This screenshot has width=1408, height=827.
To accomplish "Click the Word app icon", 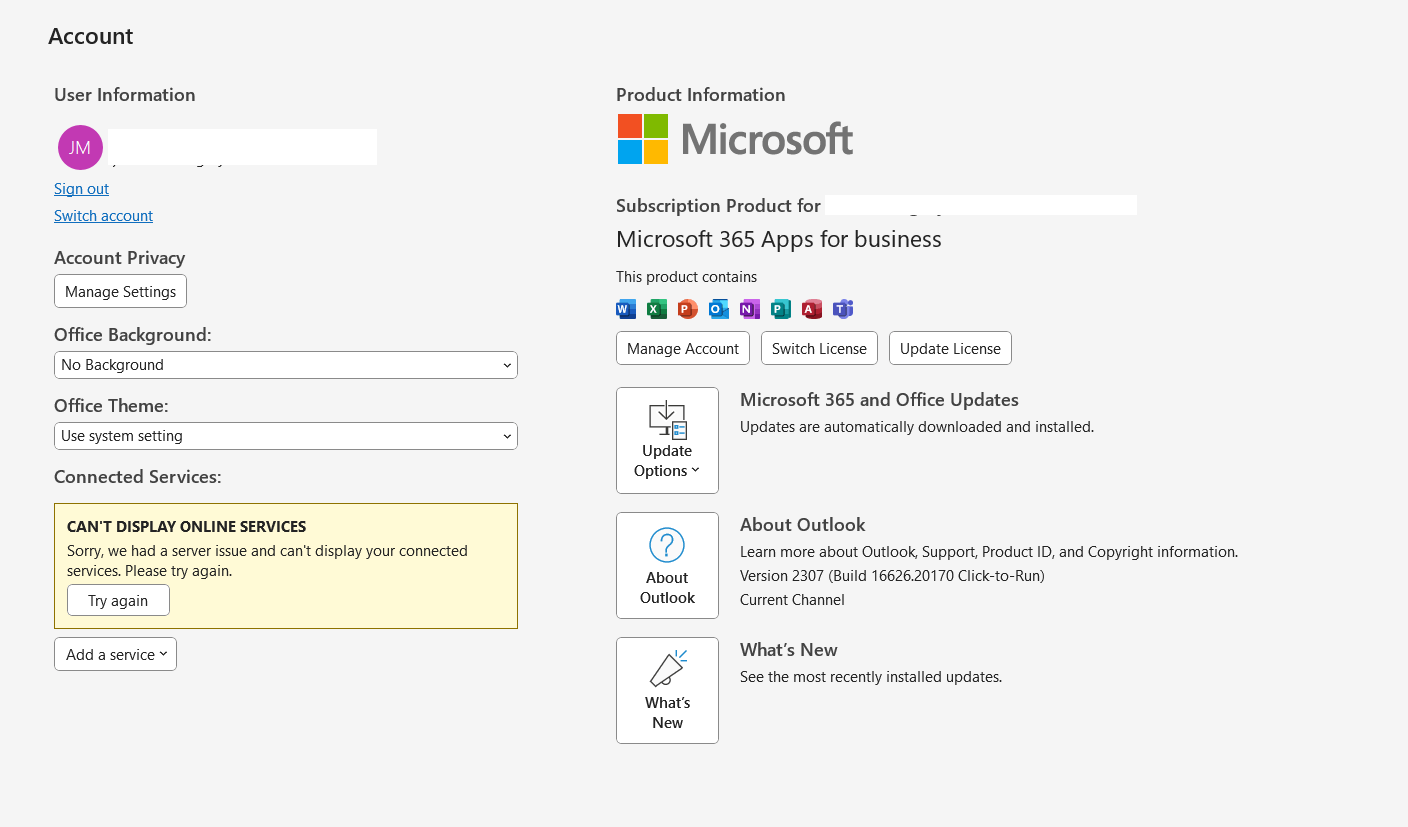I will 625,309.
